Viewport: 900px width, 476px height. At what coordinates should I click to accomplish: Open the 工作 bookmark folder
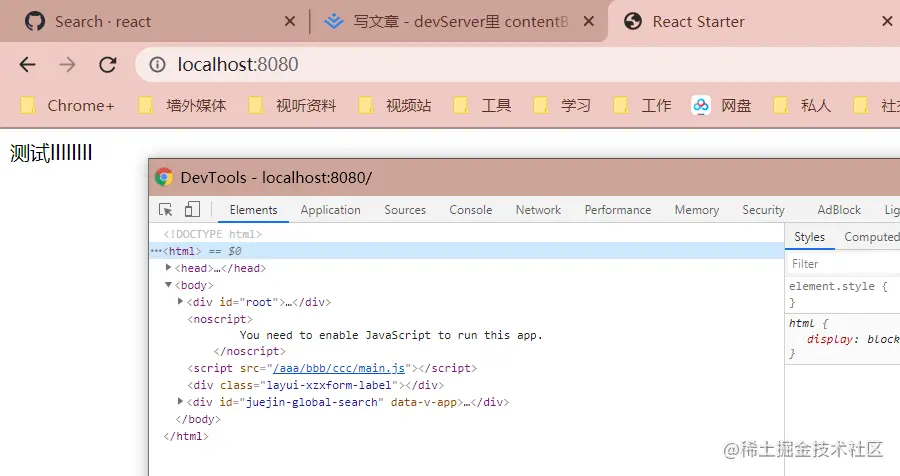point(642,106)
